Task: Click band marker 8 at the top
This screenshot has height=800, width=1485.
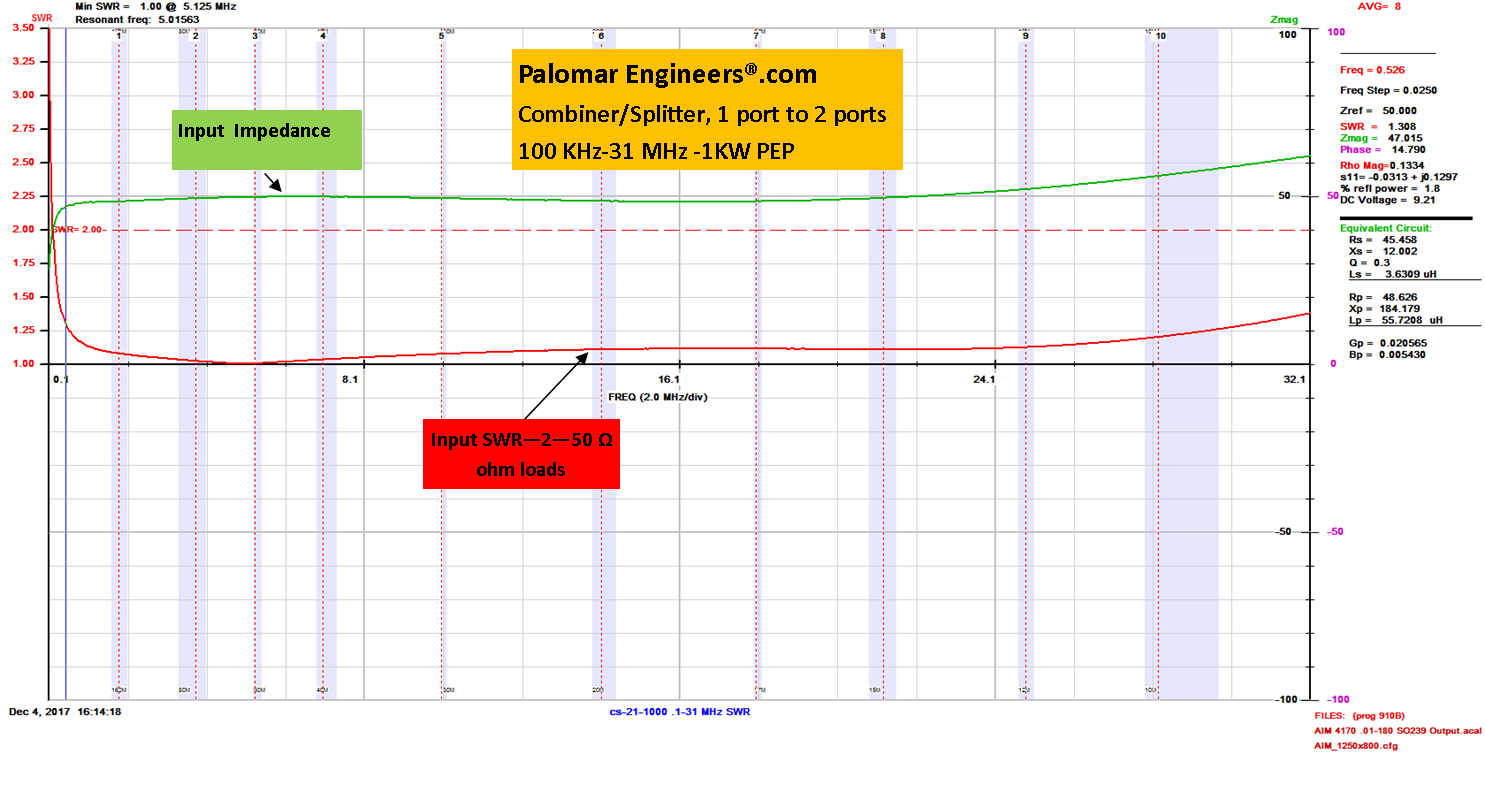Action: click(x=883, y=35)
